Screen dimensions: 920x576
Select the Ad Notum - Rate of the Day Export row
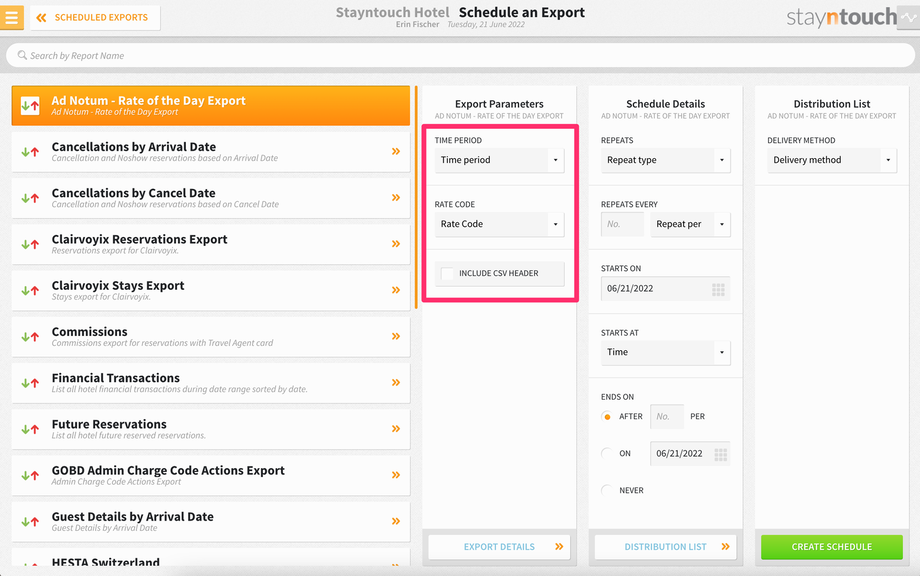(211, 106)
